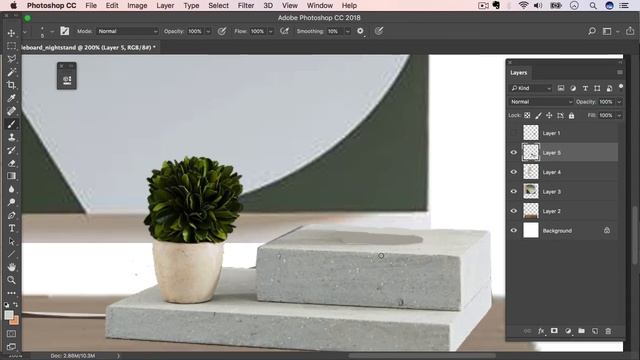640x360 pixels.
Task: Click the background color swatch
Action: click(16, 322)
